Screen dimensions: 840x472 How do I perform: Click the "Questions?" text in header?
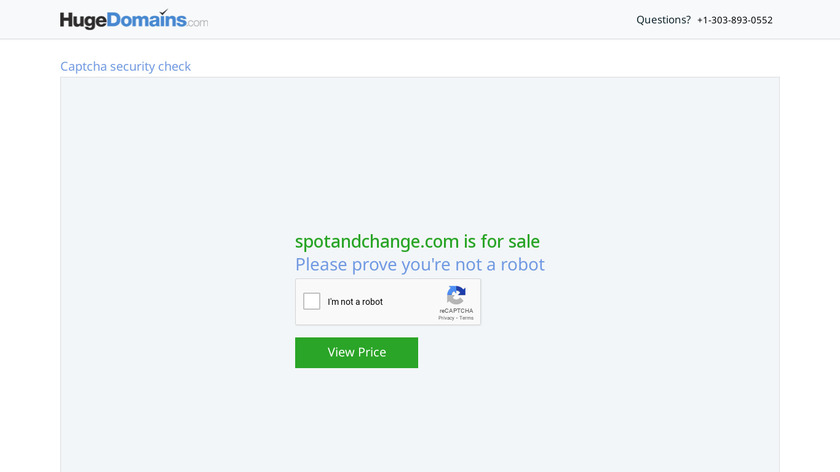(663, 20)
